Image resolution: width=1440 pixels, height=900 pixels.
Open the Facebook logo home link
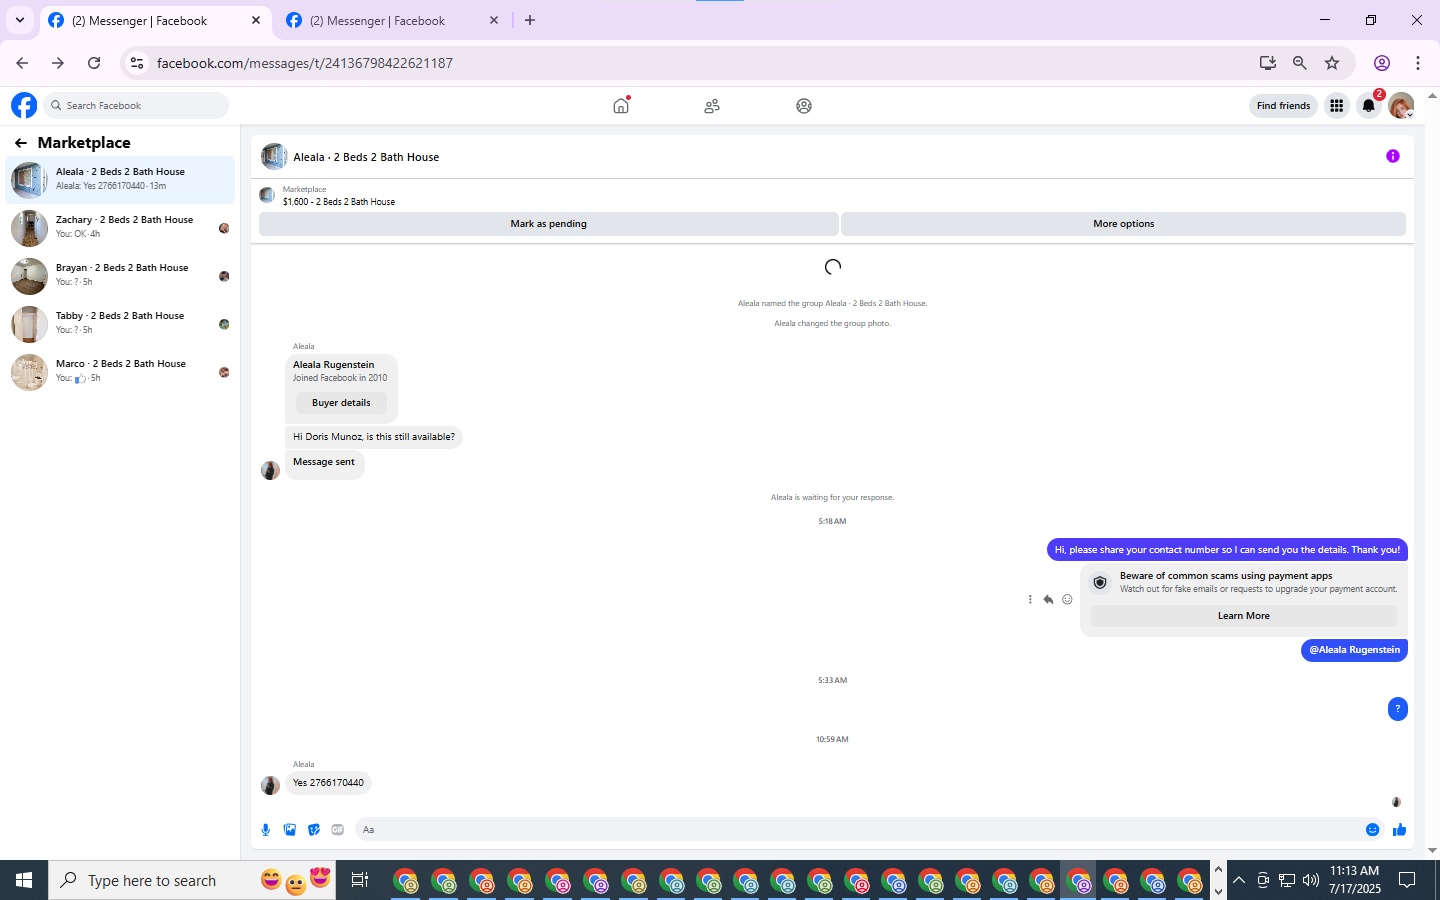coord(24,105)
